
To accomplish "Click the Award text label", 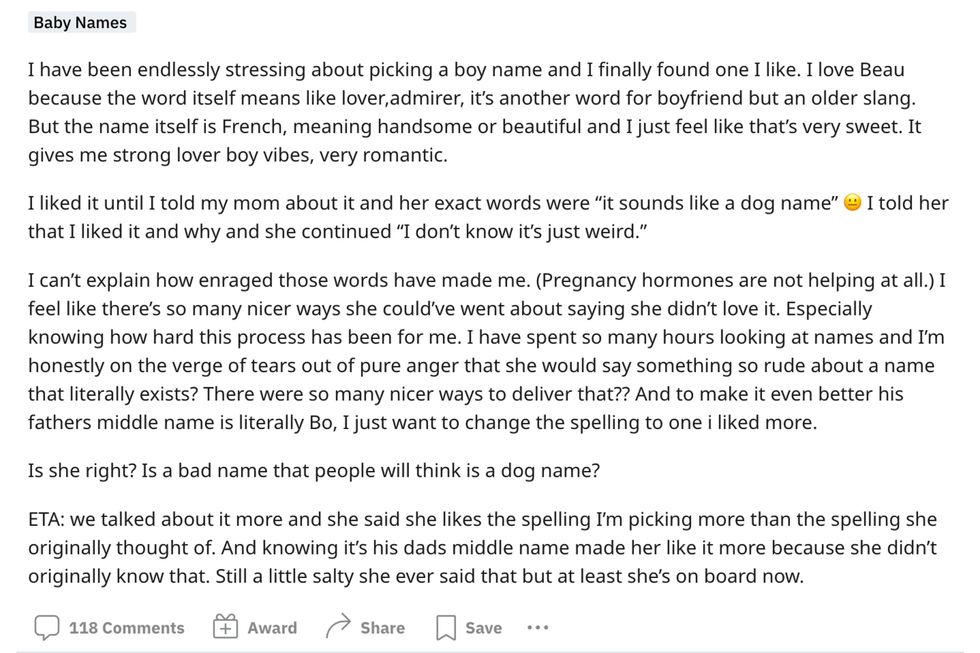I will (x=272, y=628).
